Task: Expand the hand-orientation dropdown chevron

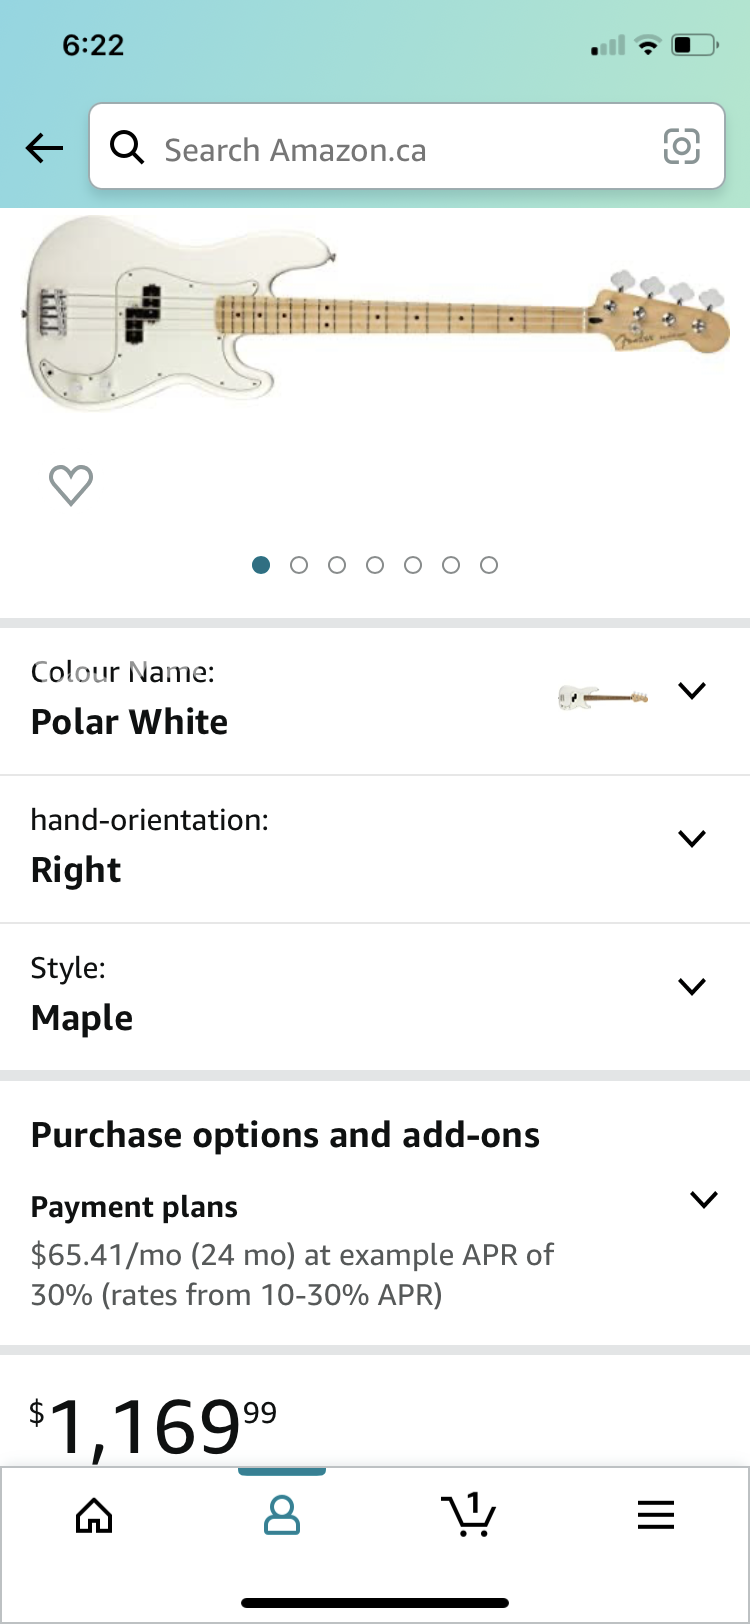Action: coord(692,839)
